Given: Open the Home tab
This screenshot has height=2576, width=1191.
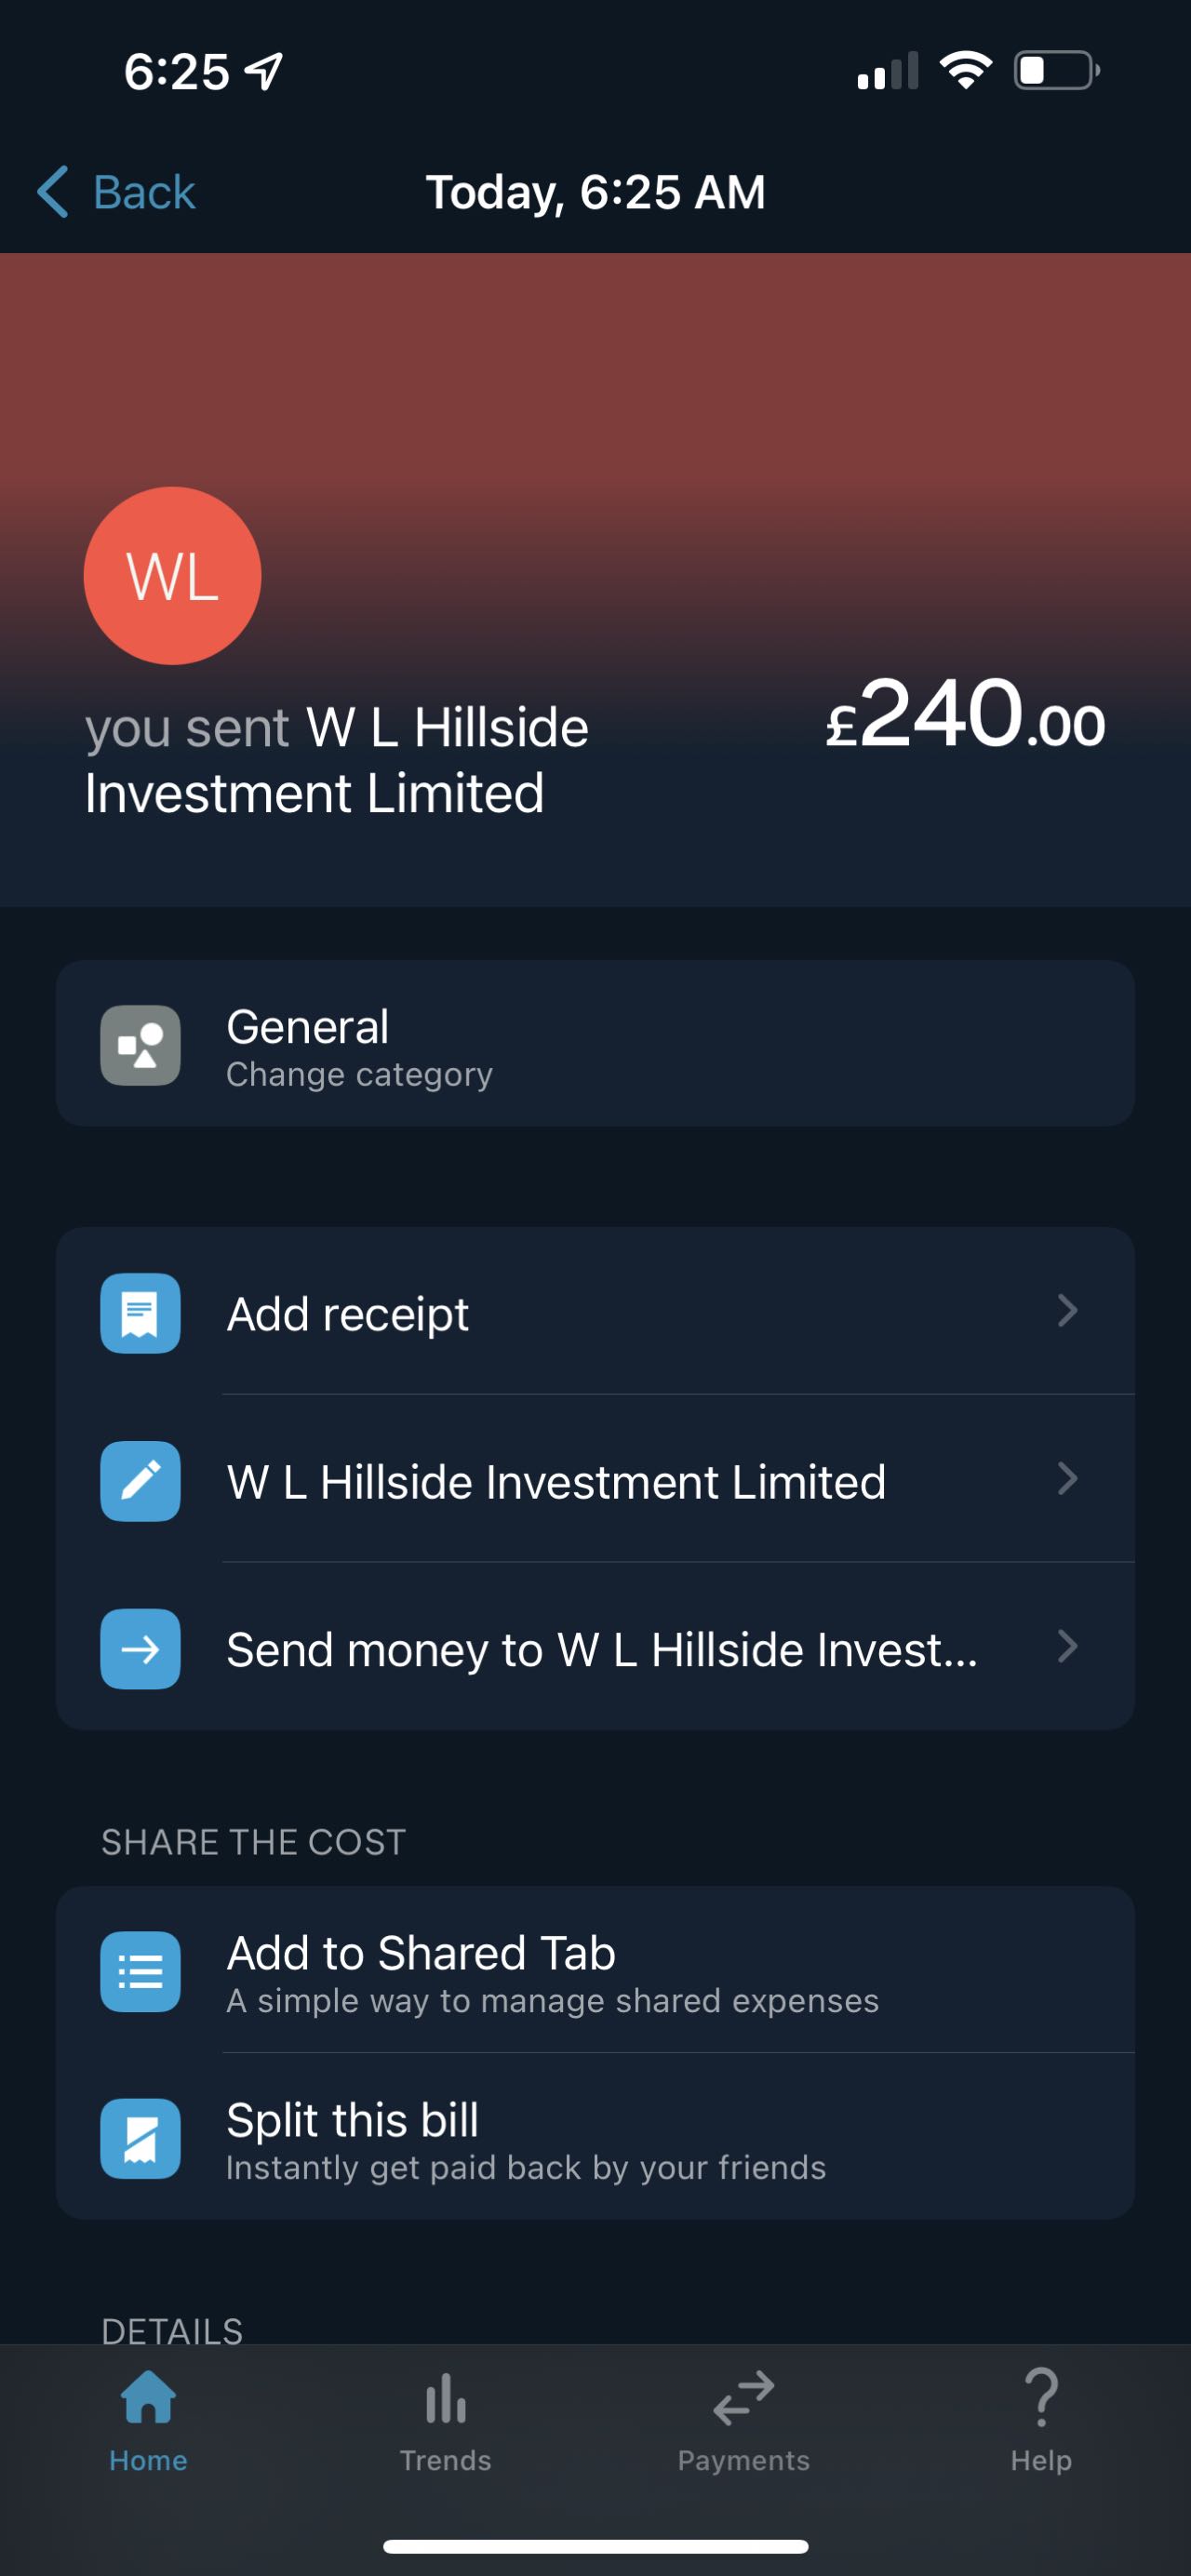Looking at the screenshot, I should coord(148,2420).
